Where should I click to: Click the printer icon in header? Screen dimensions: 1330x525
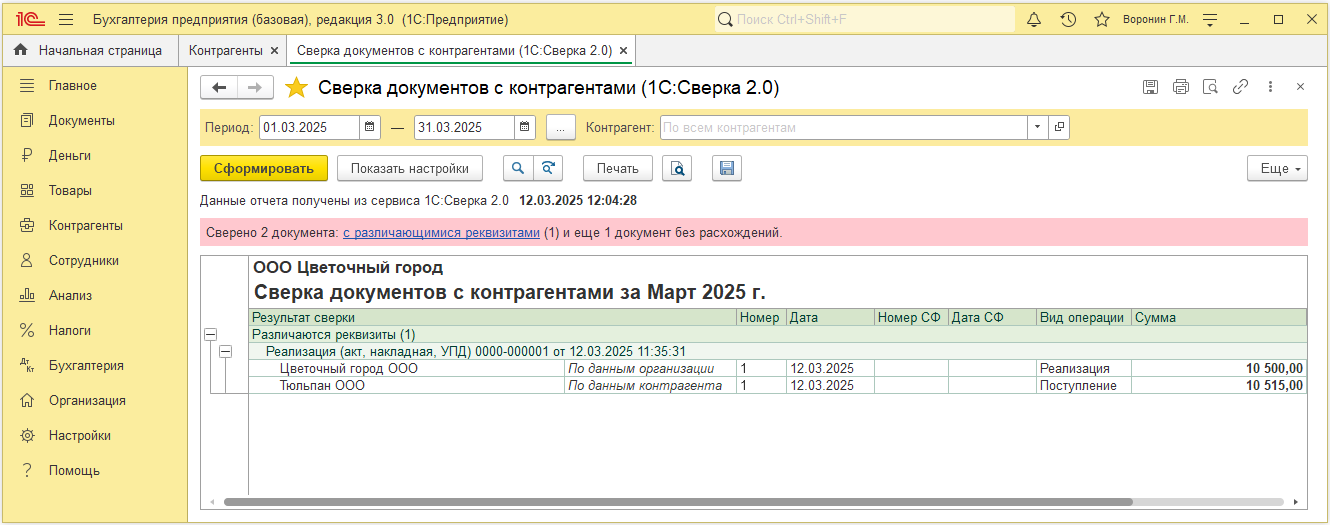(x=1180, y=87)
